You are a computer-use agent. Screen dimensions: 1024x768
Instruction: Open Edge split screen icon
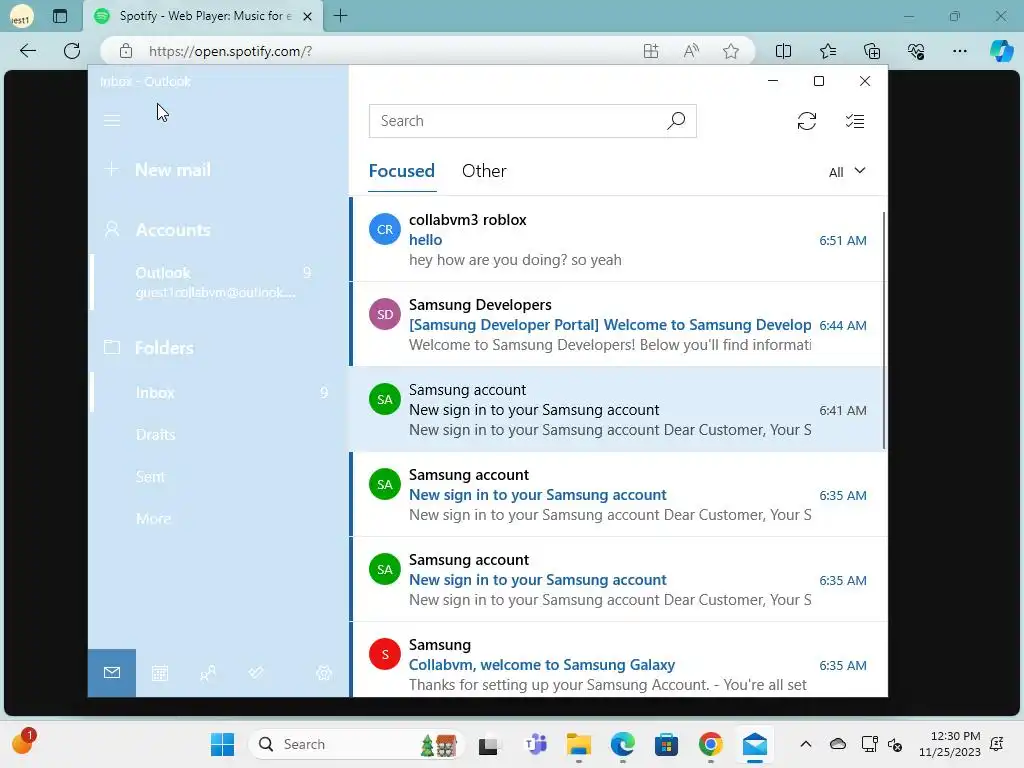pos(783,51)
